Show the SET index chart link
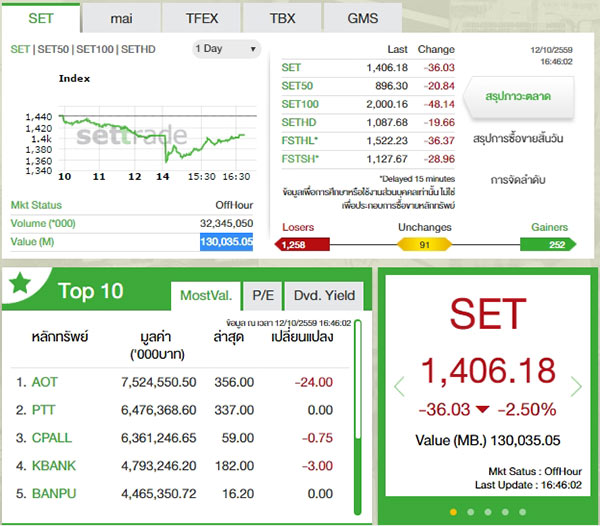The image size is (600, 526). (x=20, y=49)
